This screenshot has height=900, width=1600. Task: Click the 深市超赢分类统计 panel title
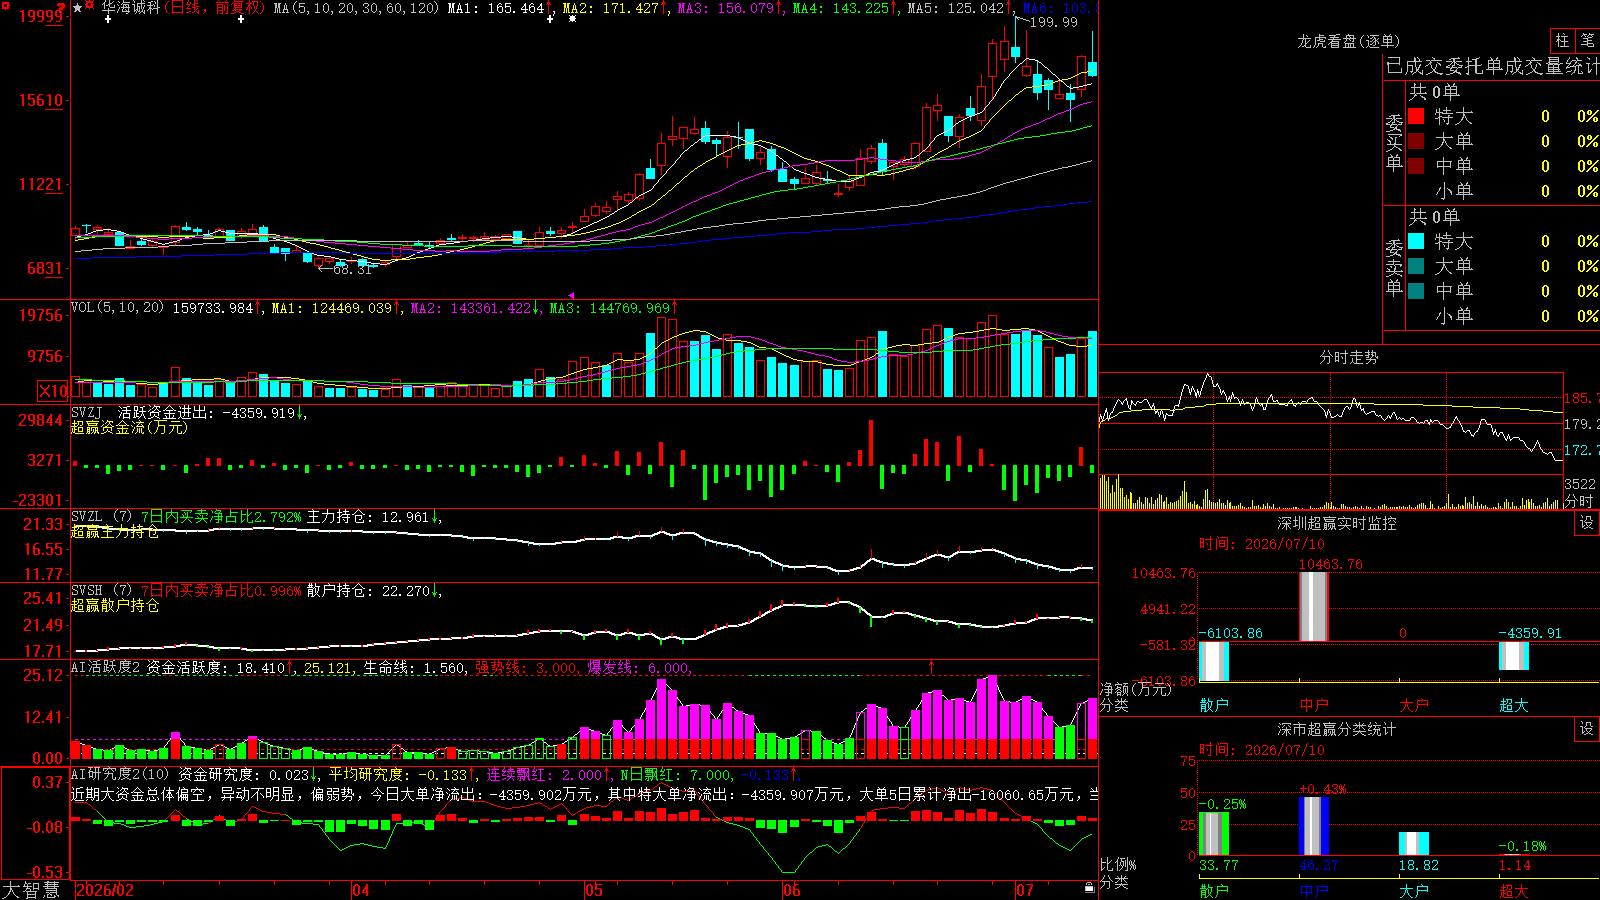tap(1337, 729)
